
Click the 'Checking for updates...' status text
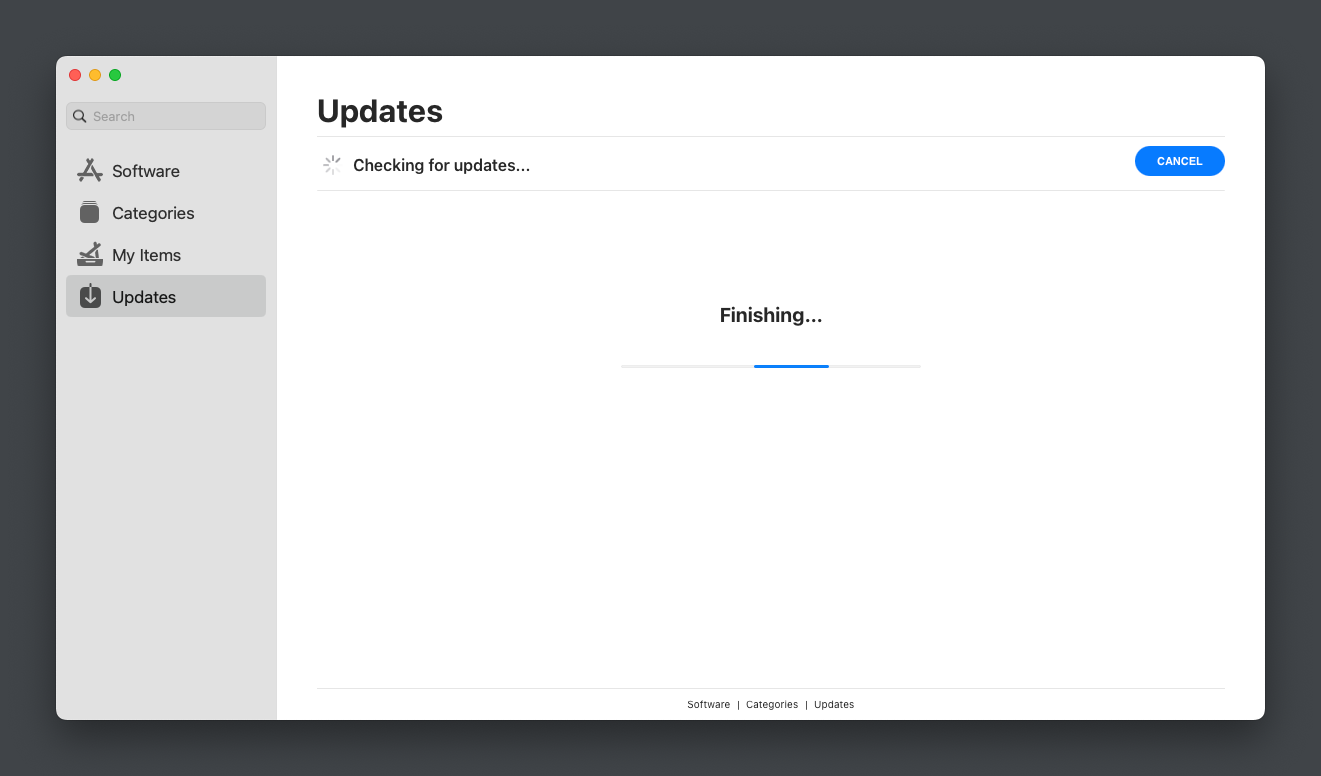point(441,165)
